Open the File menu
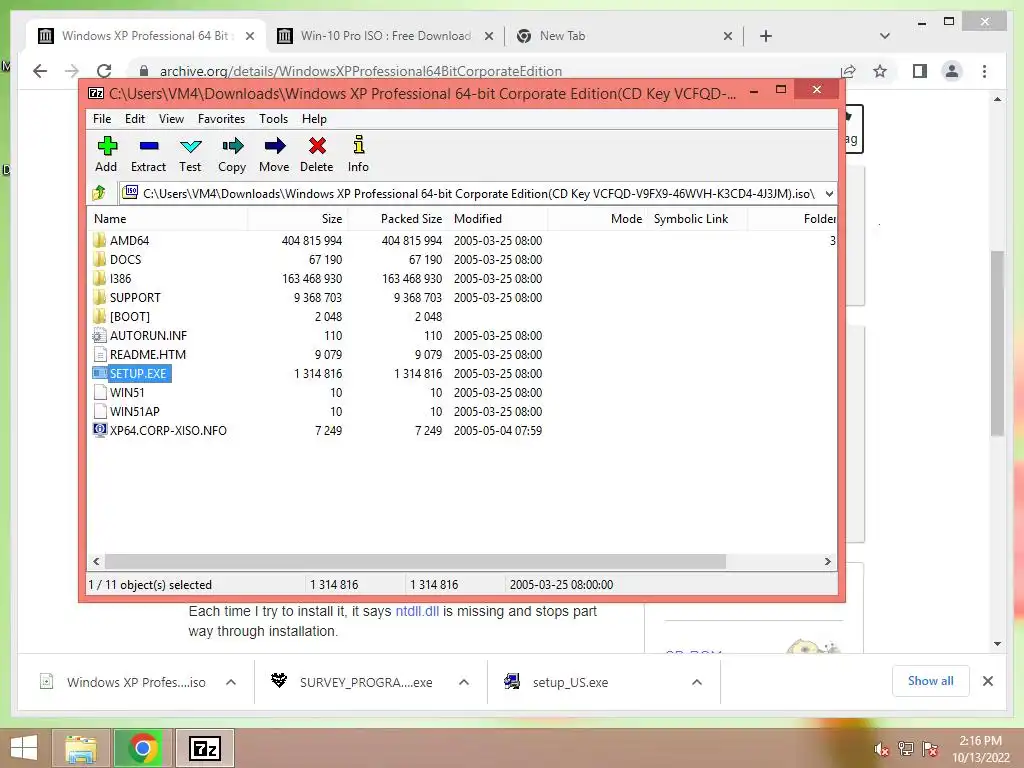Screen dimensions: 1024x768 pos(102,119)
